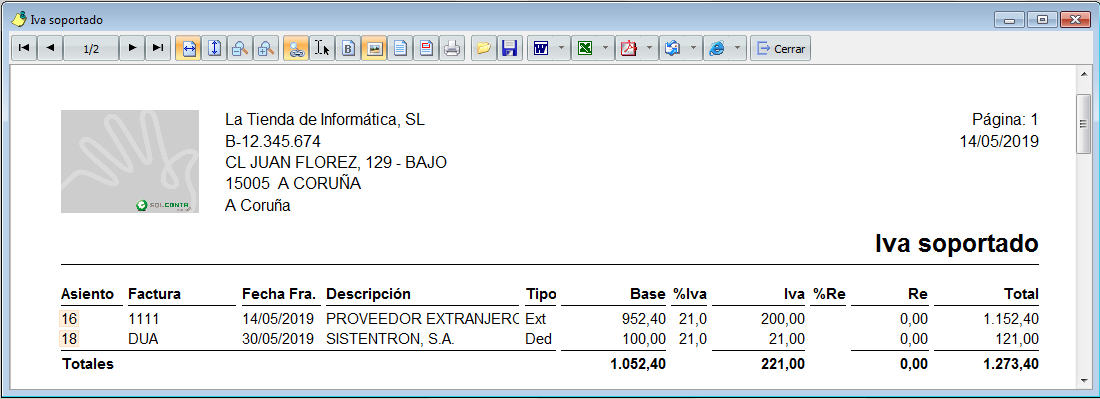Click the vertical scrollbar thumb
Image resolution: width=1100 pixels, height=399 pixels.
click(x=1084, y=123)
